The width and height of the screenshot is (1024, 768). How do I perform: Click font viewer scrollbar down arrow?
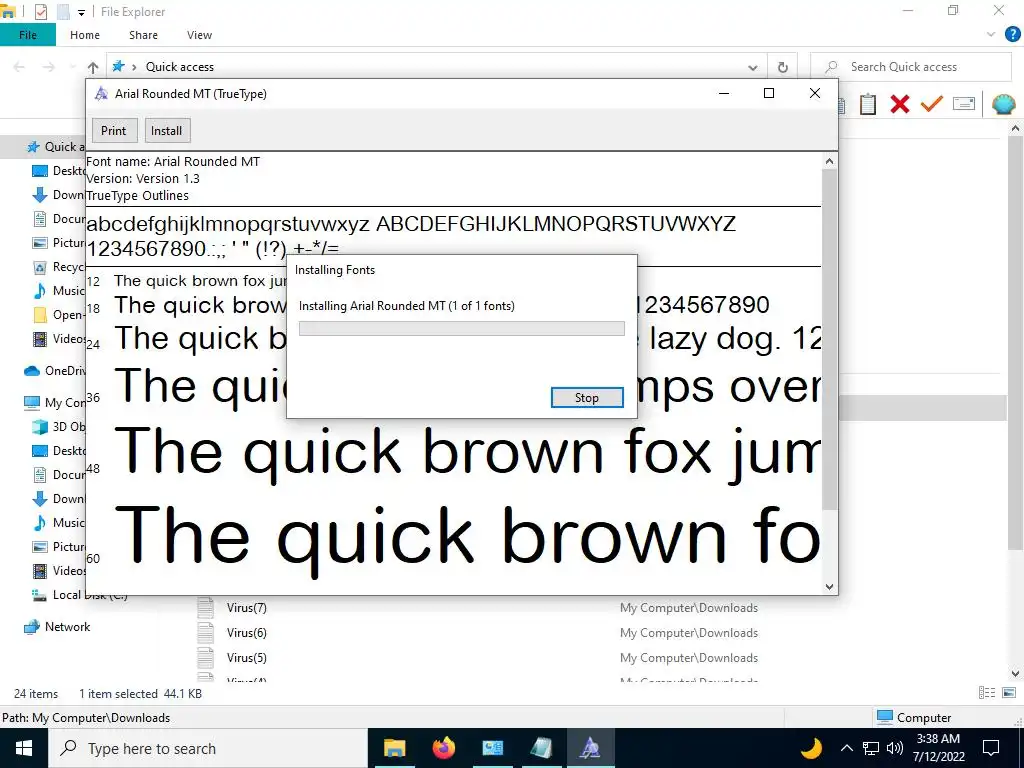coord(829,586)
